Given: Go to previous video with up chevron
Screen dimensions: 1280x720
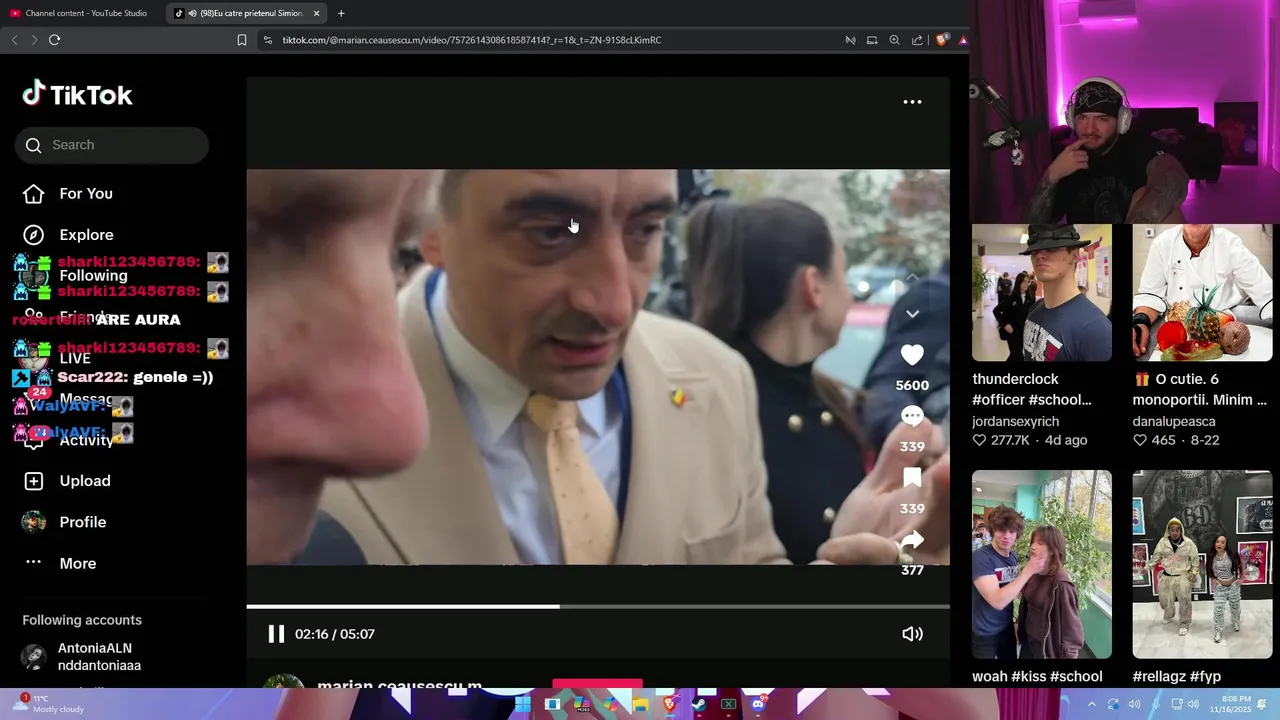Looking at the screenshot, I should click(912, 277).
